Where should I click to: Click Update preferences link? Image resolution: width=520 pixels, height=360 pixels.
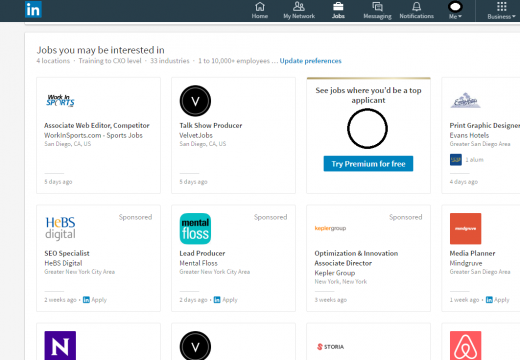click(310, 61)
